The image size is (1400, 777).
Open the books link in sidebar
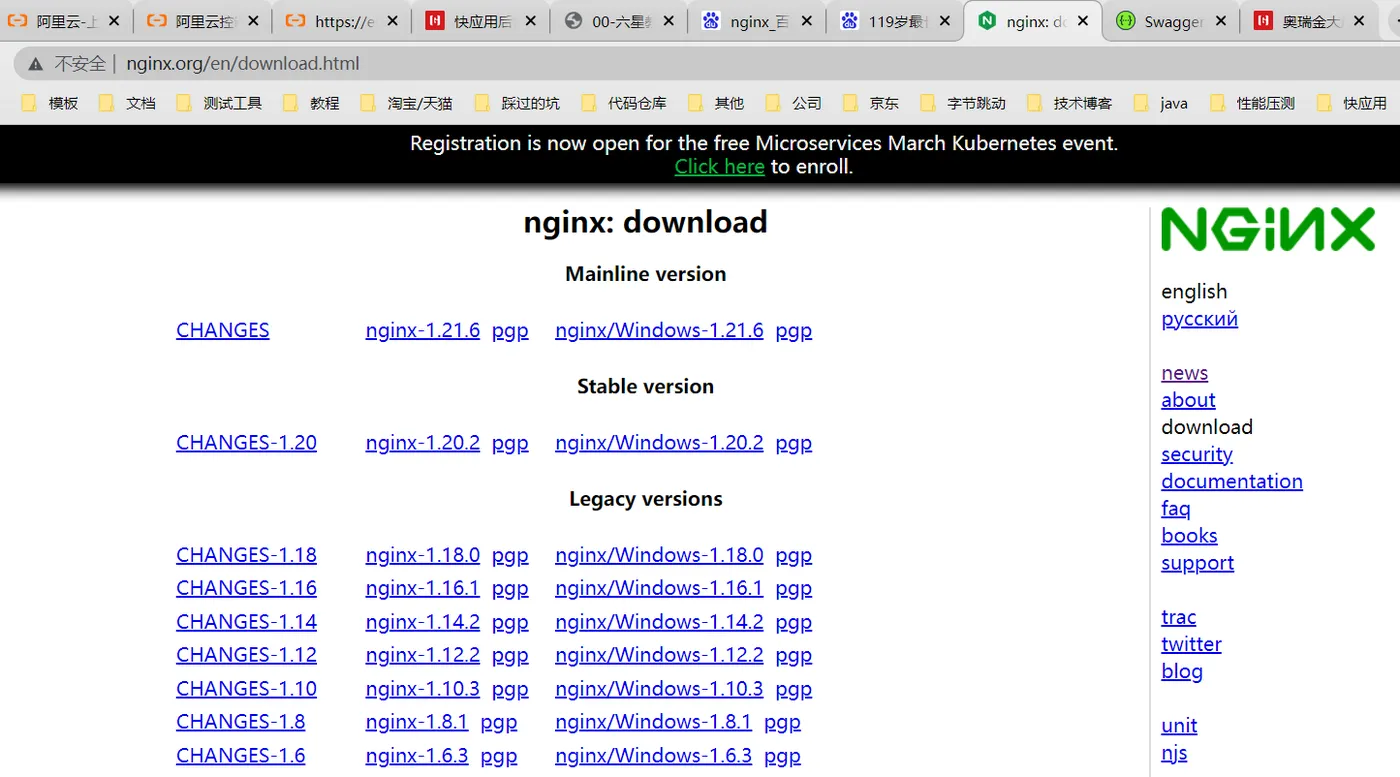[x=1189, y=535]
